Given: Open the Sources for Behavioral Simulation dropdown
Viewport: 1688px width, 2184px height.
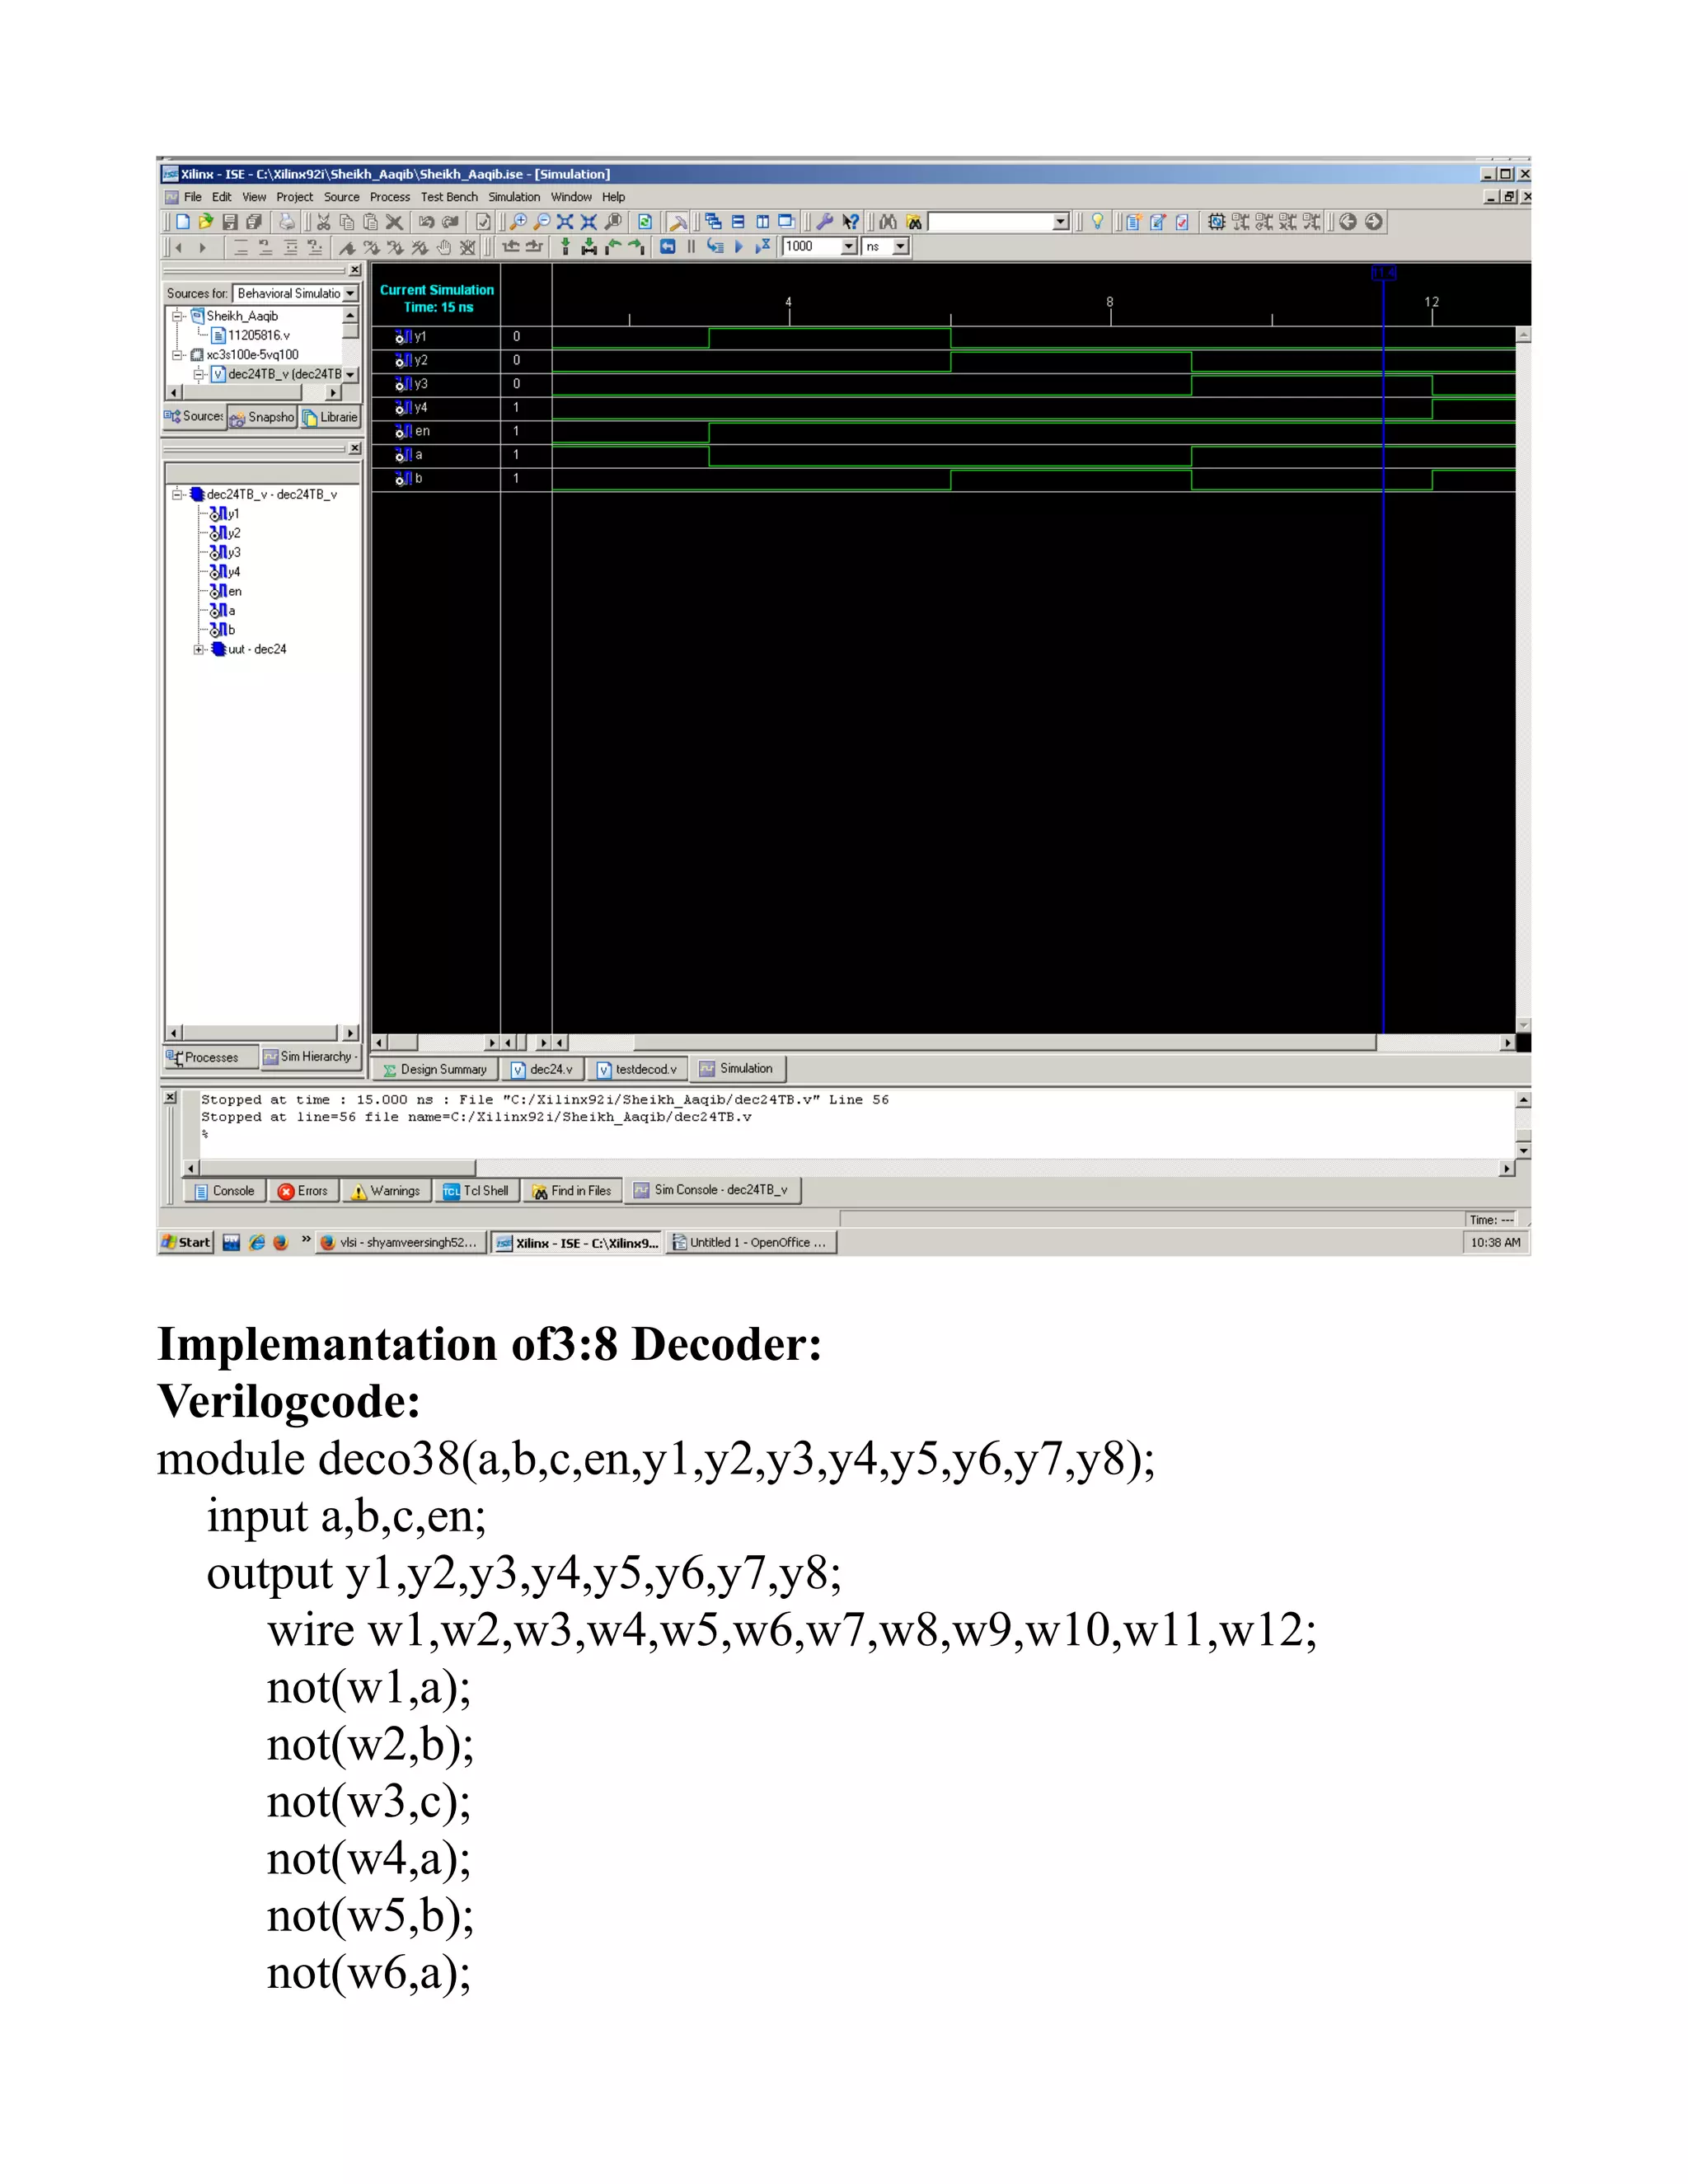Looking at the screenshot, I should point(350,293).
